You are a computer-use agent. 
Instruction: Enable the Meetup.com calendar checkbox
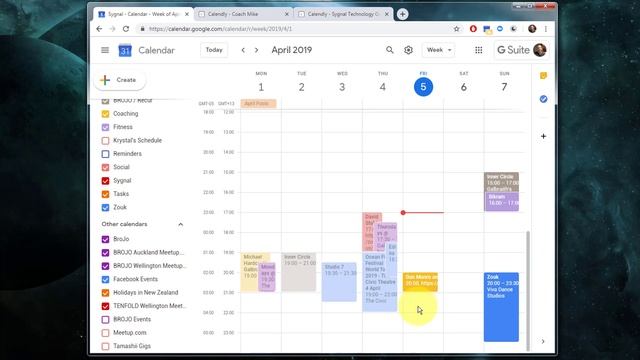click(x=105, y=333)
